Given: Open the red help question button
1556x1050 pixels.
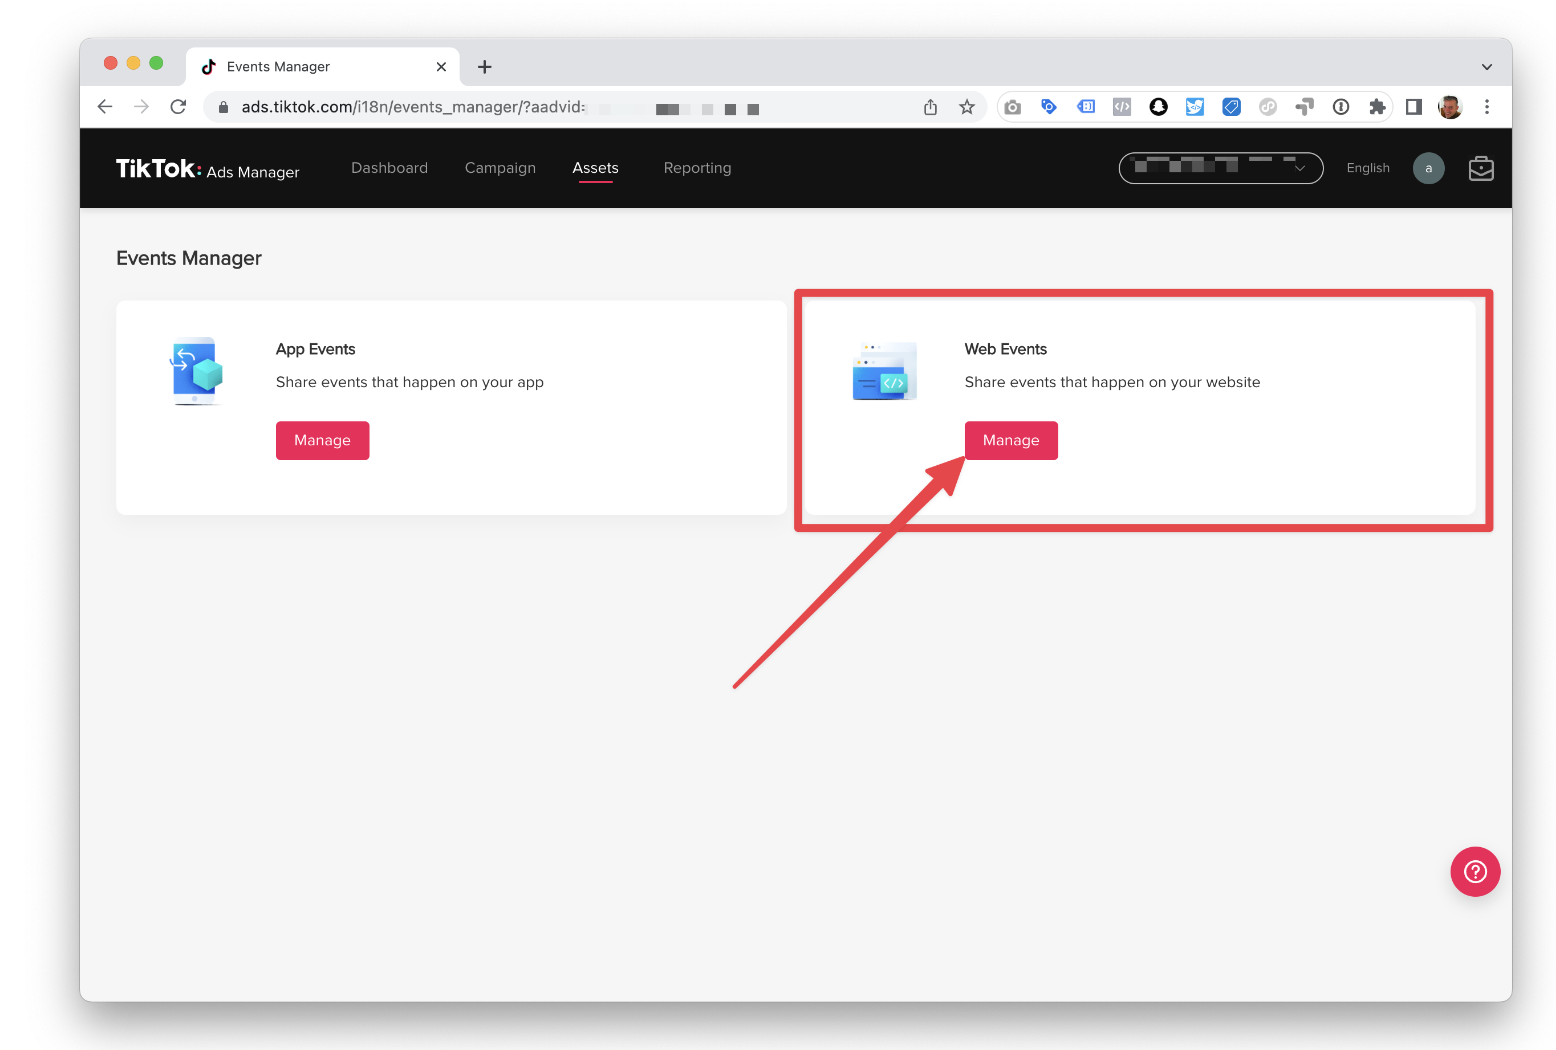Looking at the screenshot, I should [1475, 872].
